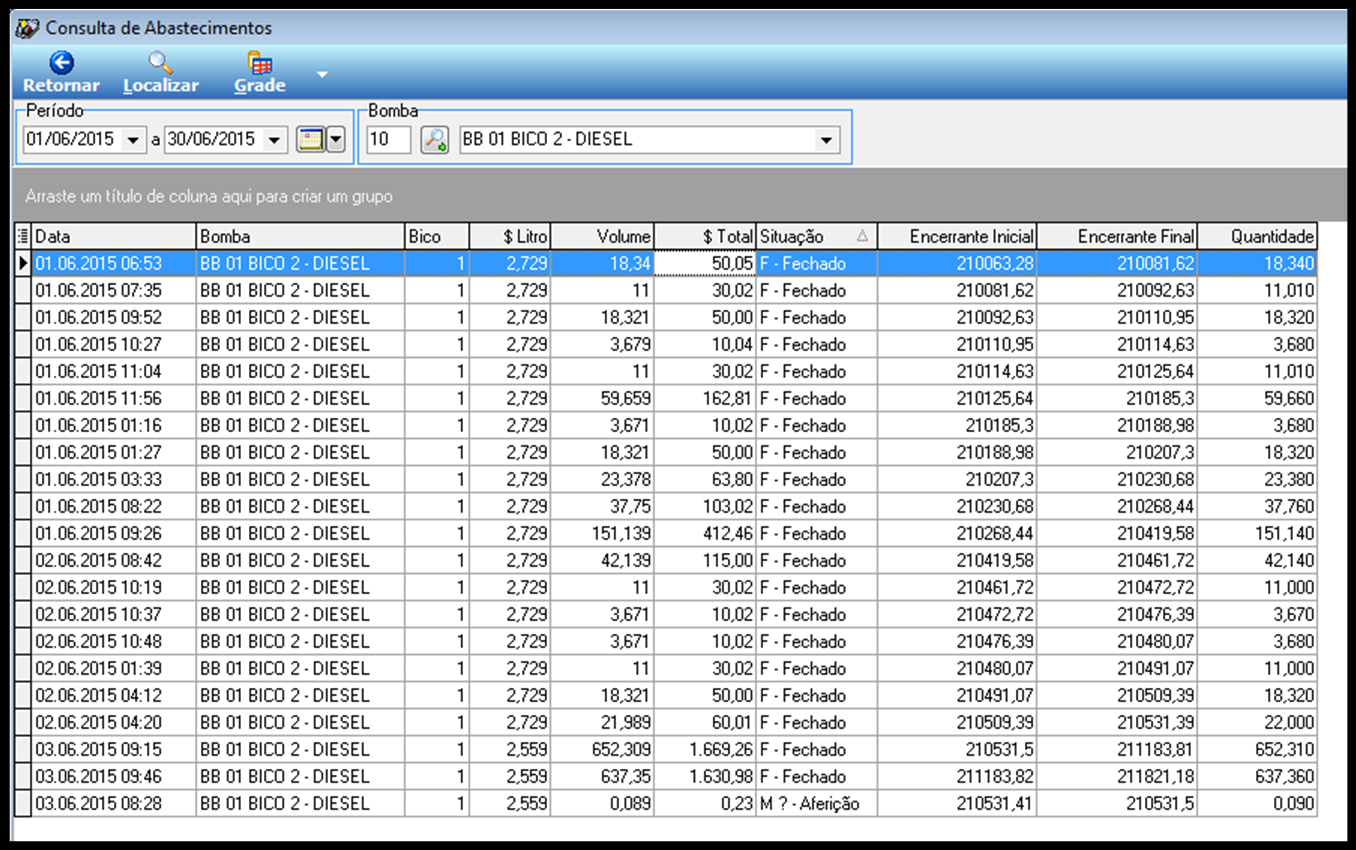Click the M ? - Aferição situation cell
The height and width of the screenshot is (850, 1356).
(x=817, y=804)
